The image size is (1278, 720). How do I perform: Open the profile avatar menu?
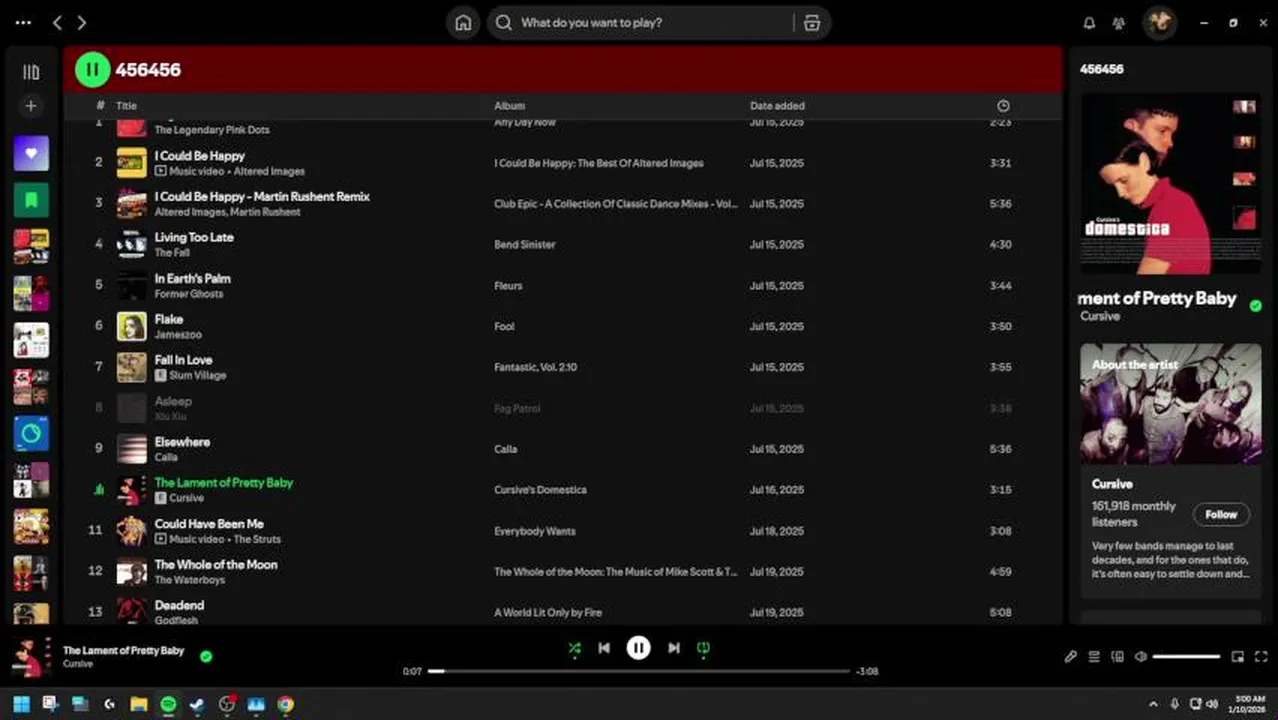click(x=1160, y=22)
